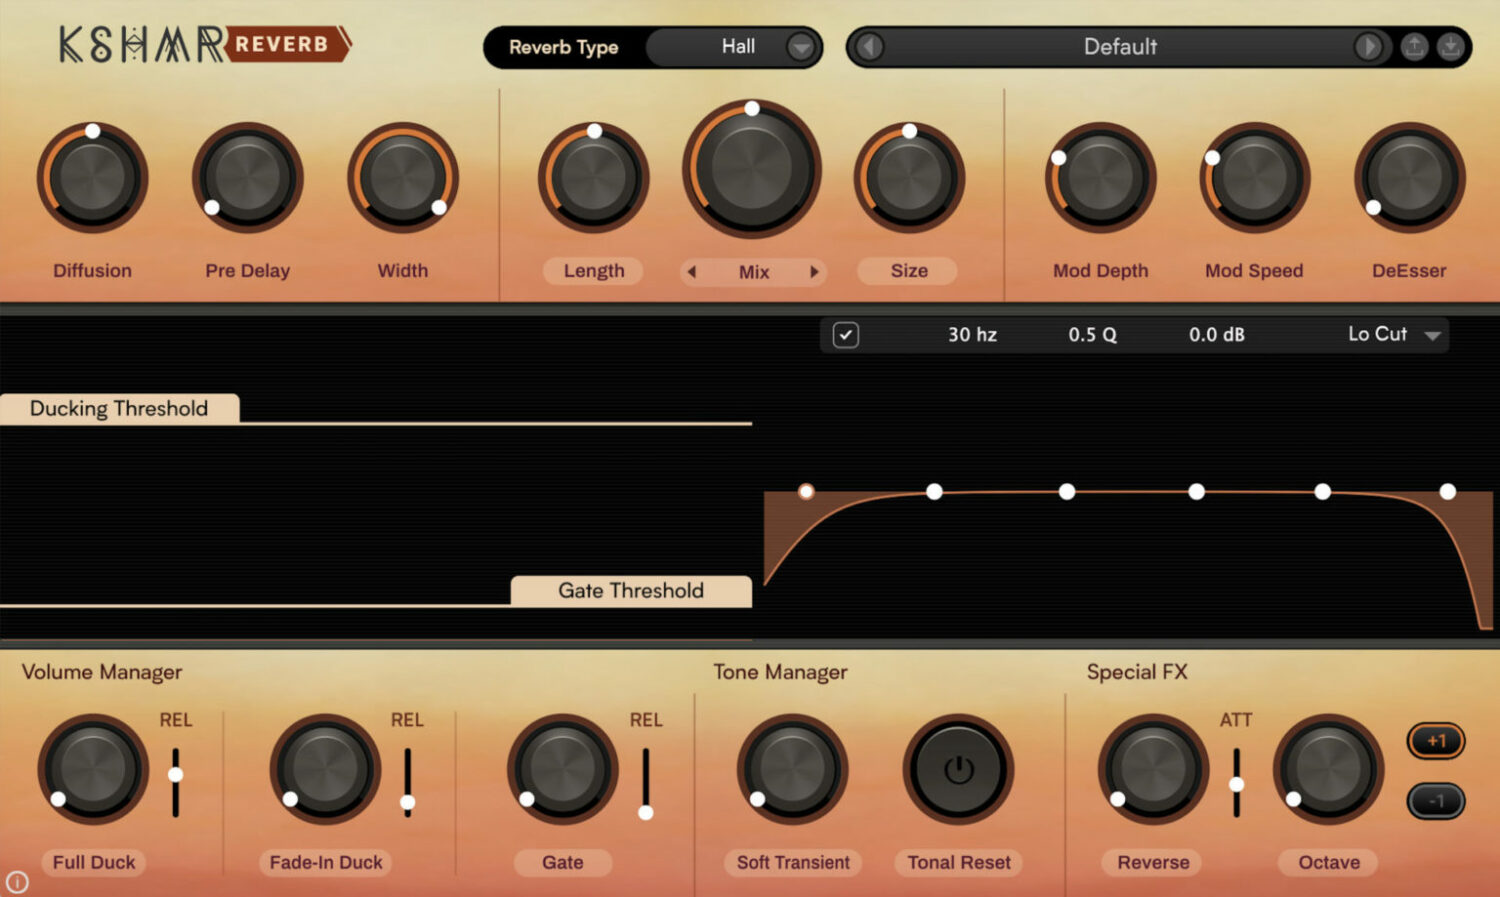Click the Pre Delay knob
The width and height of the screenshot is (1500, 897).
tap(247, 178)
